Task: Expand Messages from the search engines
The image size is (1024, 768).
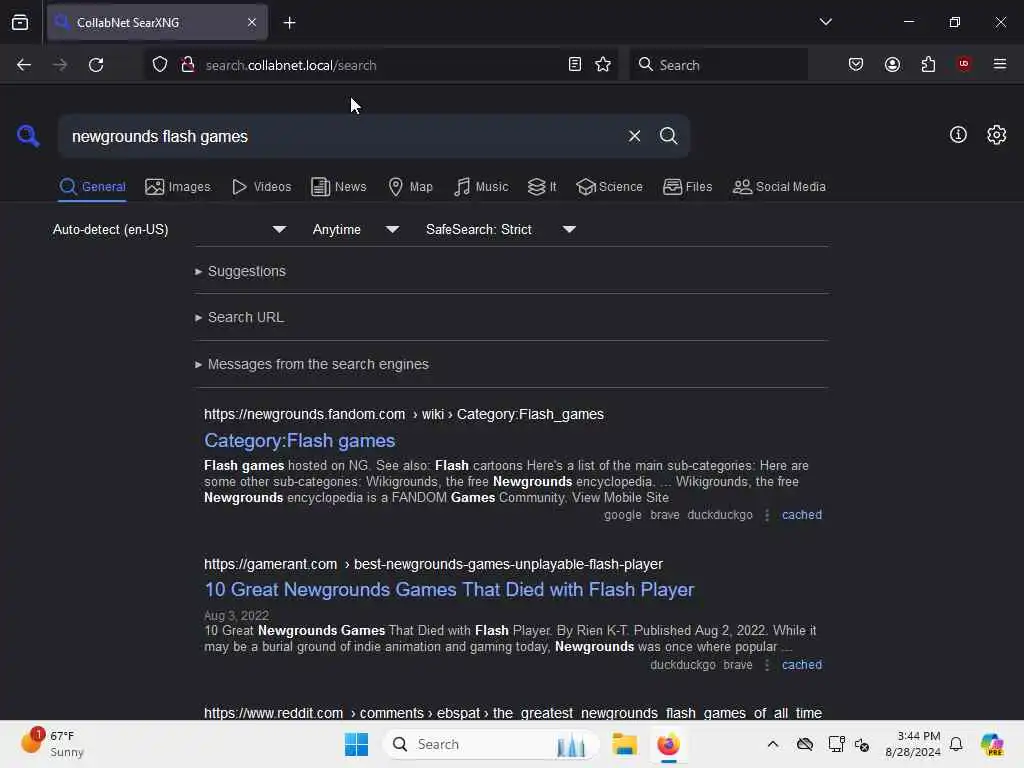Action: [x=312, y=364]
